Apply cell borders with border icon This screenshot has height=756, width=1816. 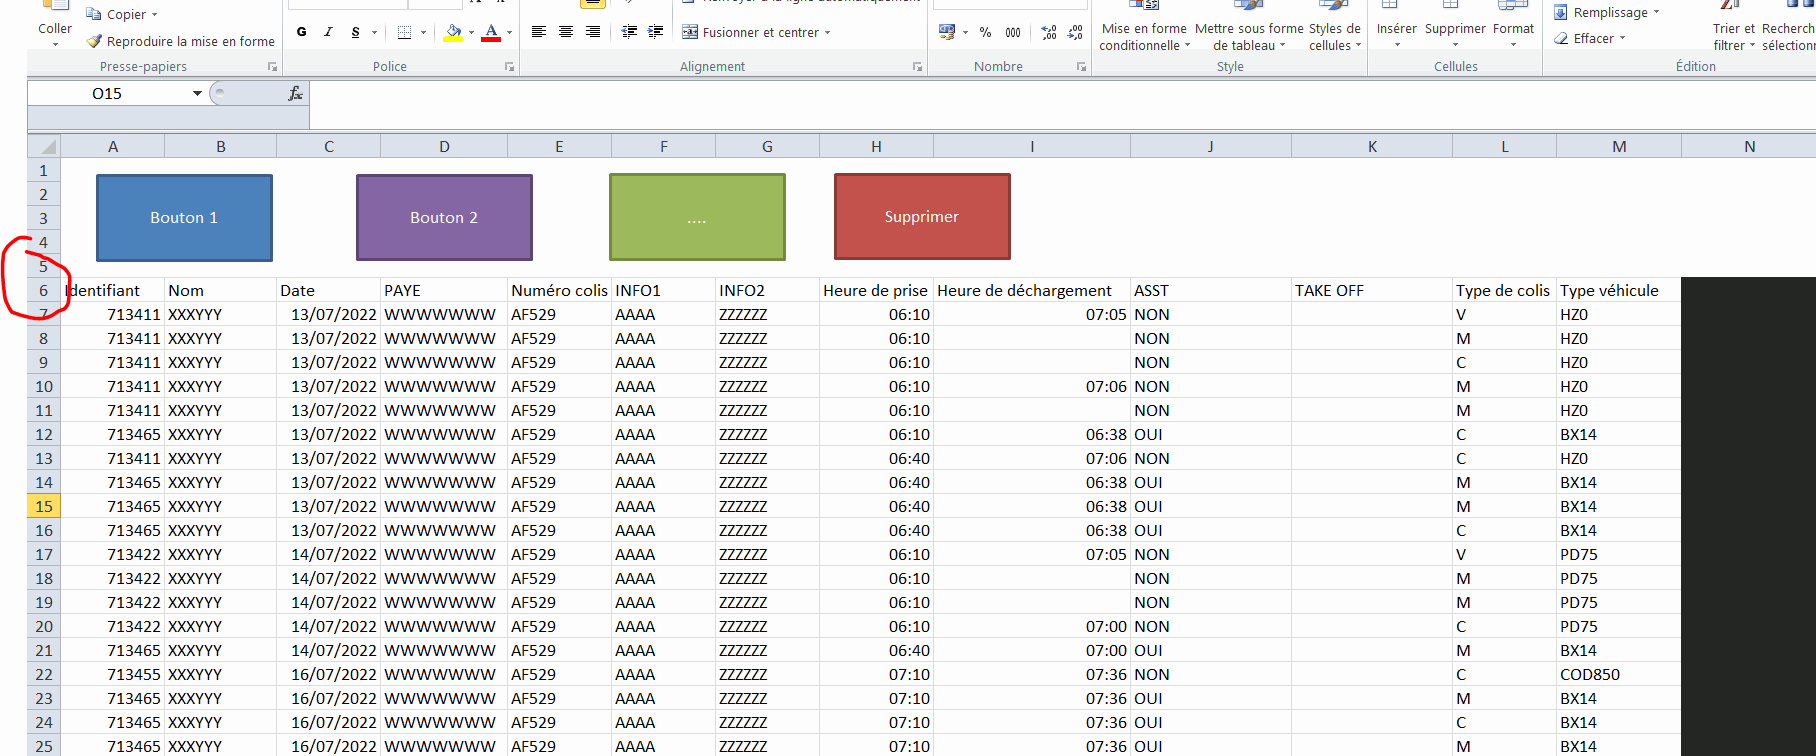404,32
